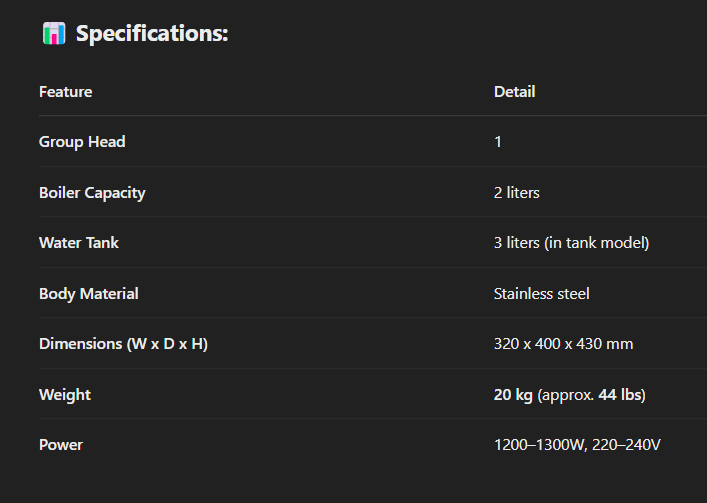Click the Specifications heading
The width and height of the screenshot is (707, 503).
152,33
